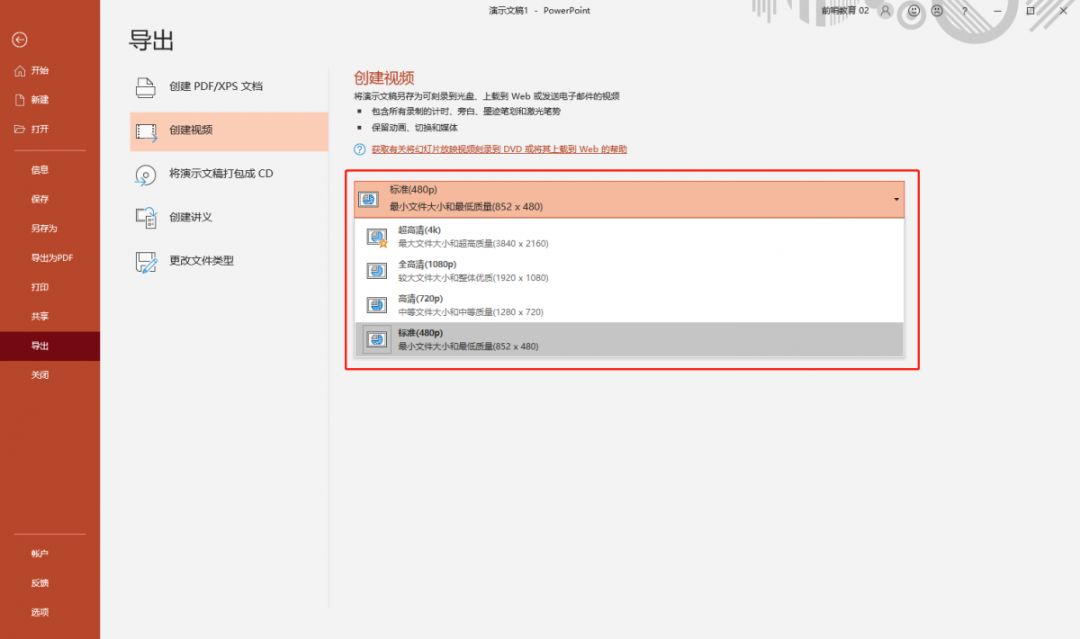Image resolution: width=1080 pixels, height=639 pixels.
Task: Click the 720p option's slide icon
Action: tap(377, 305)
